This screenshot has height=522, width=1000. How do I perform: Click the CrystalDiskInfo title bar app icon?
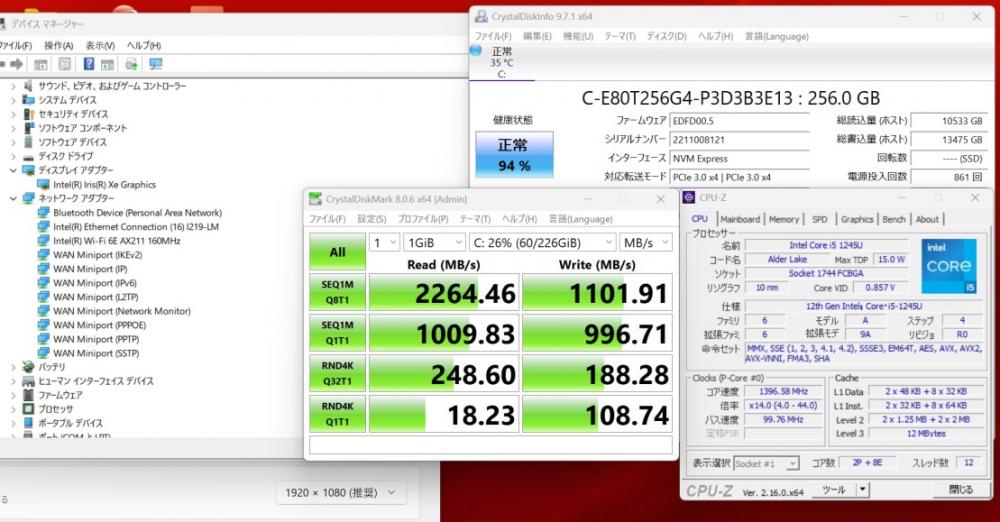(481, 17)
